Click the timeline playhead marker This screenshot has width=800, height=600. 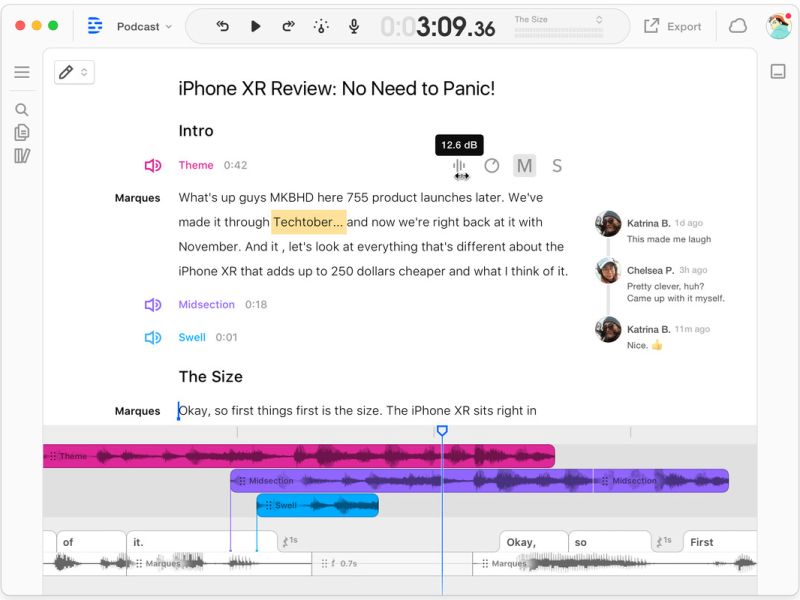442,431
